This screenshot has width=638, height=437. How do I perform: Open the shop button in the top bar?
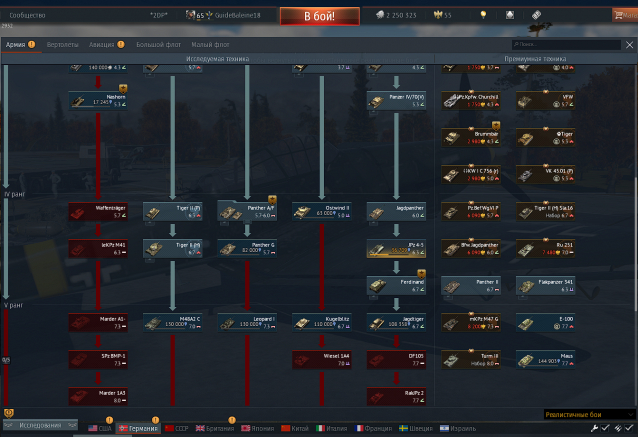point(625,15)
